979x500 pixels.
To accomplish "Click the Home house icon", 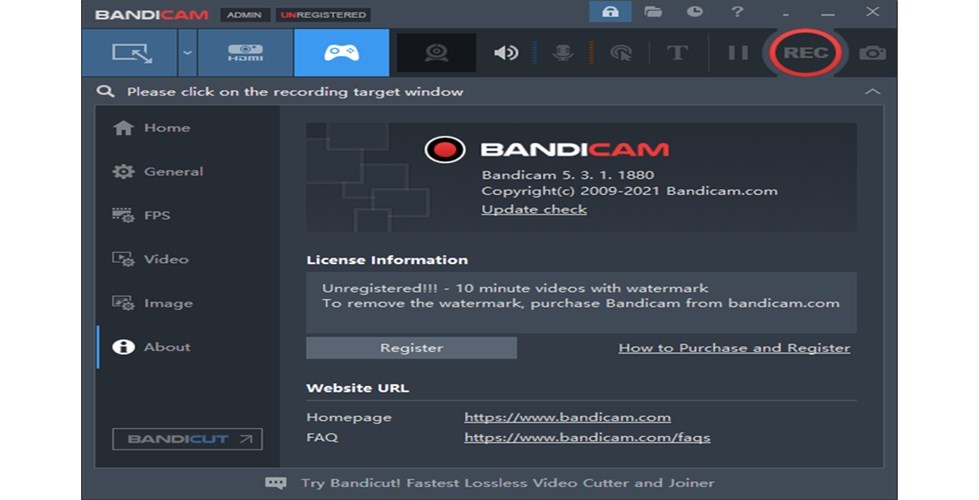I will tap(123, 128).
